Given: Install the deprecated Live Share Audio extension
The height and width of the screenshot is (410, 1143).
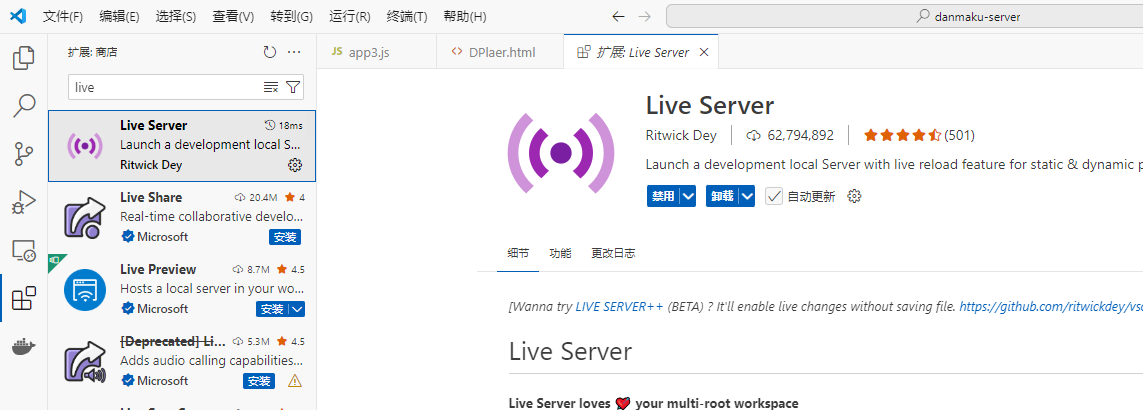Looking at the screenshot, I should click(259, 381).
